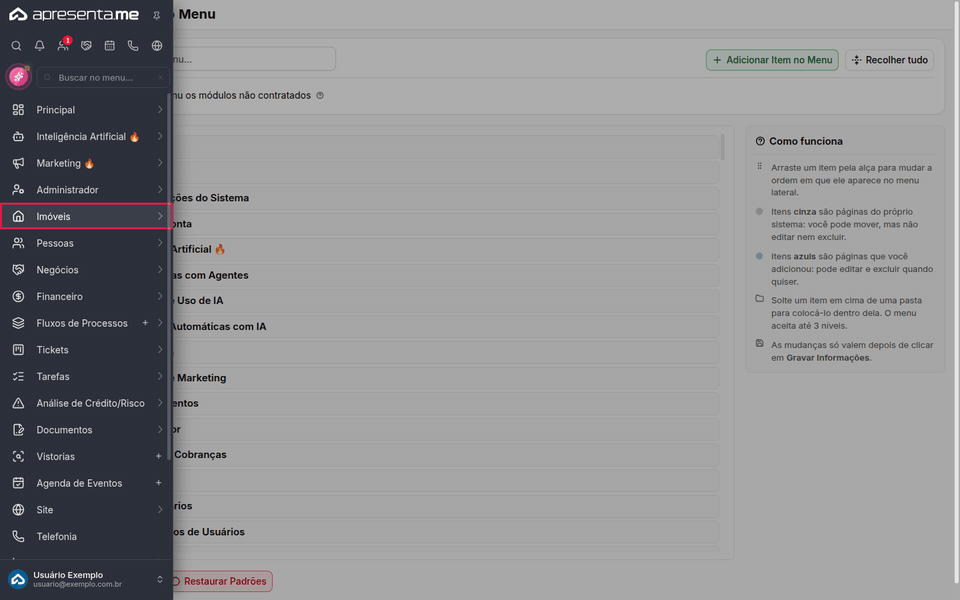Viewport: 960px width, 600px height.
Task: Click the apresenta.me logo
Action: click(74, 14)
